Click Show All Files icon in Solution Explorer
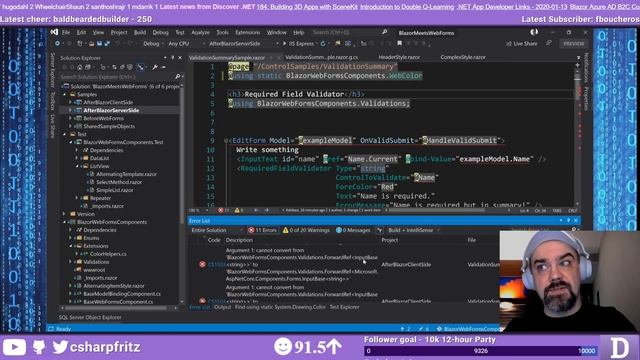 (x=130, y=67)
